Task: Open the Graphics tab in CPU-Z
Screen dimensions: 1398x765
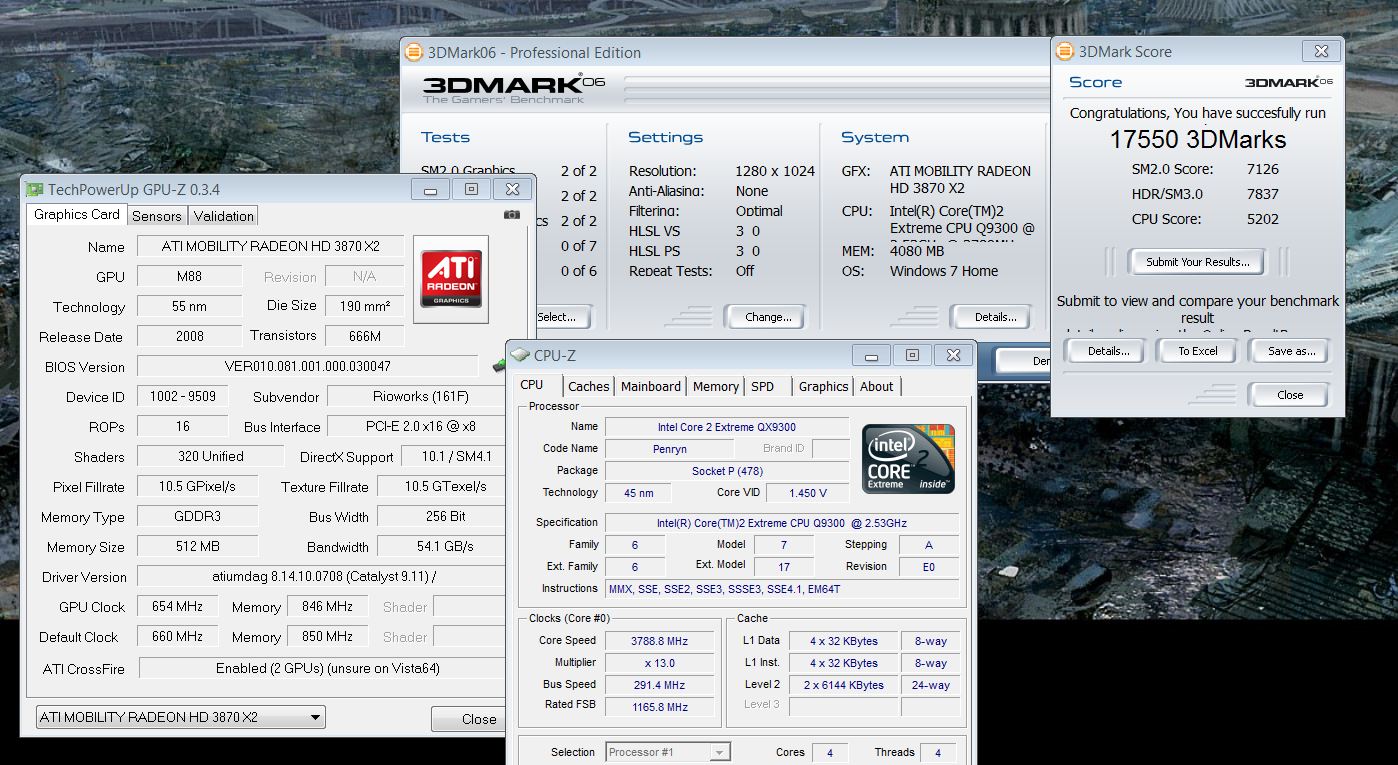Action: [x=823, y=387]
